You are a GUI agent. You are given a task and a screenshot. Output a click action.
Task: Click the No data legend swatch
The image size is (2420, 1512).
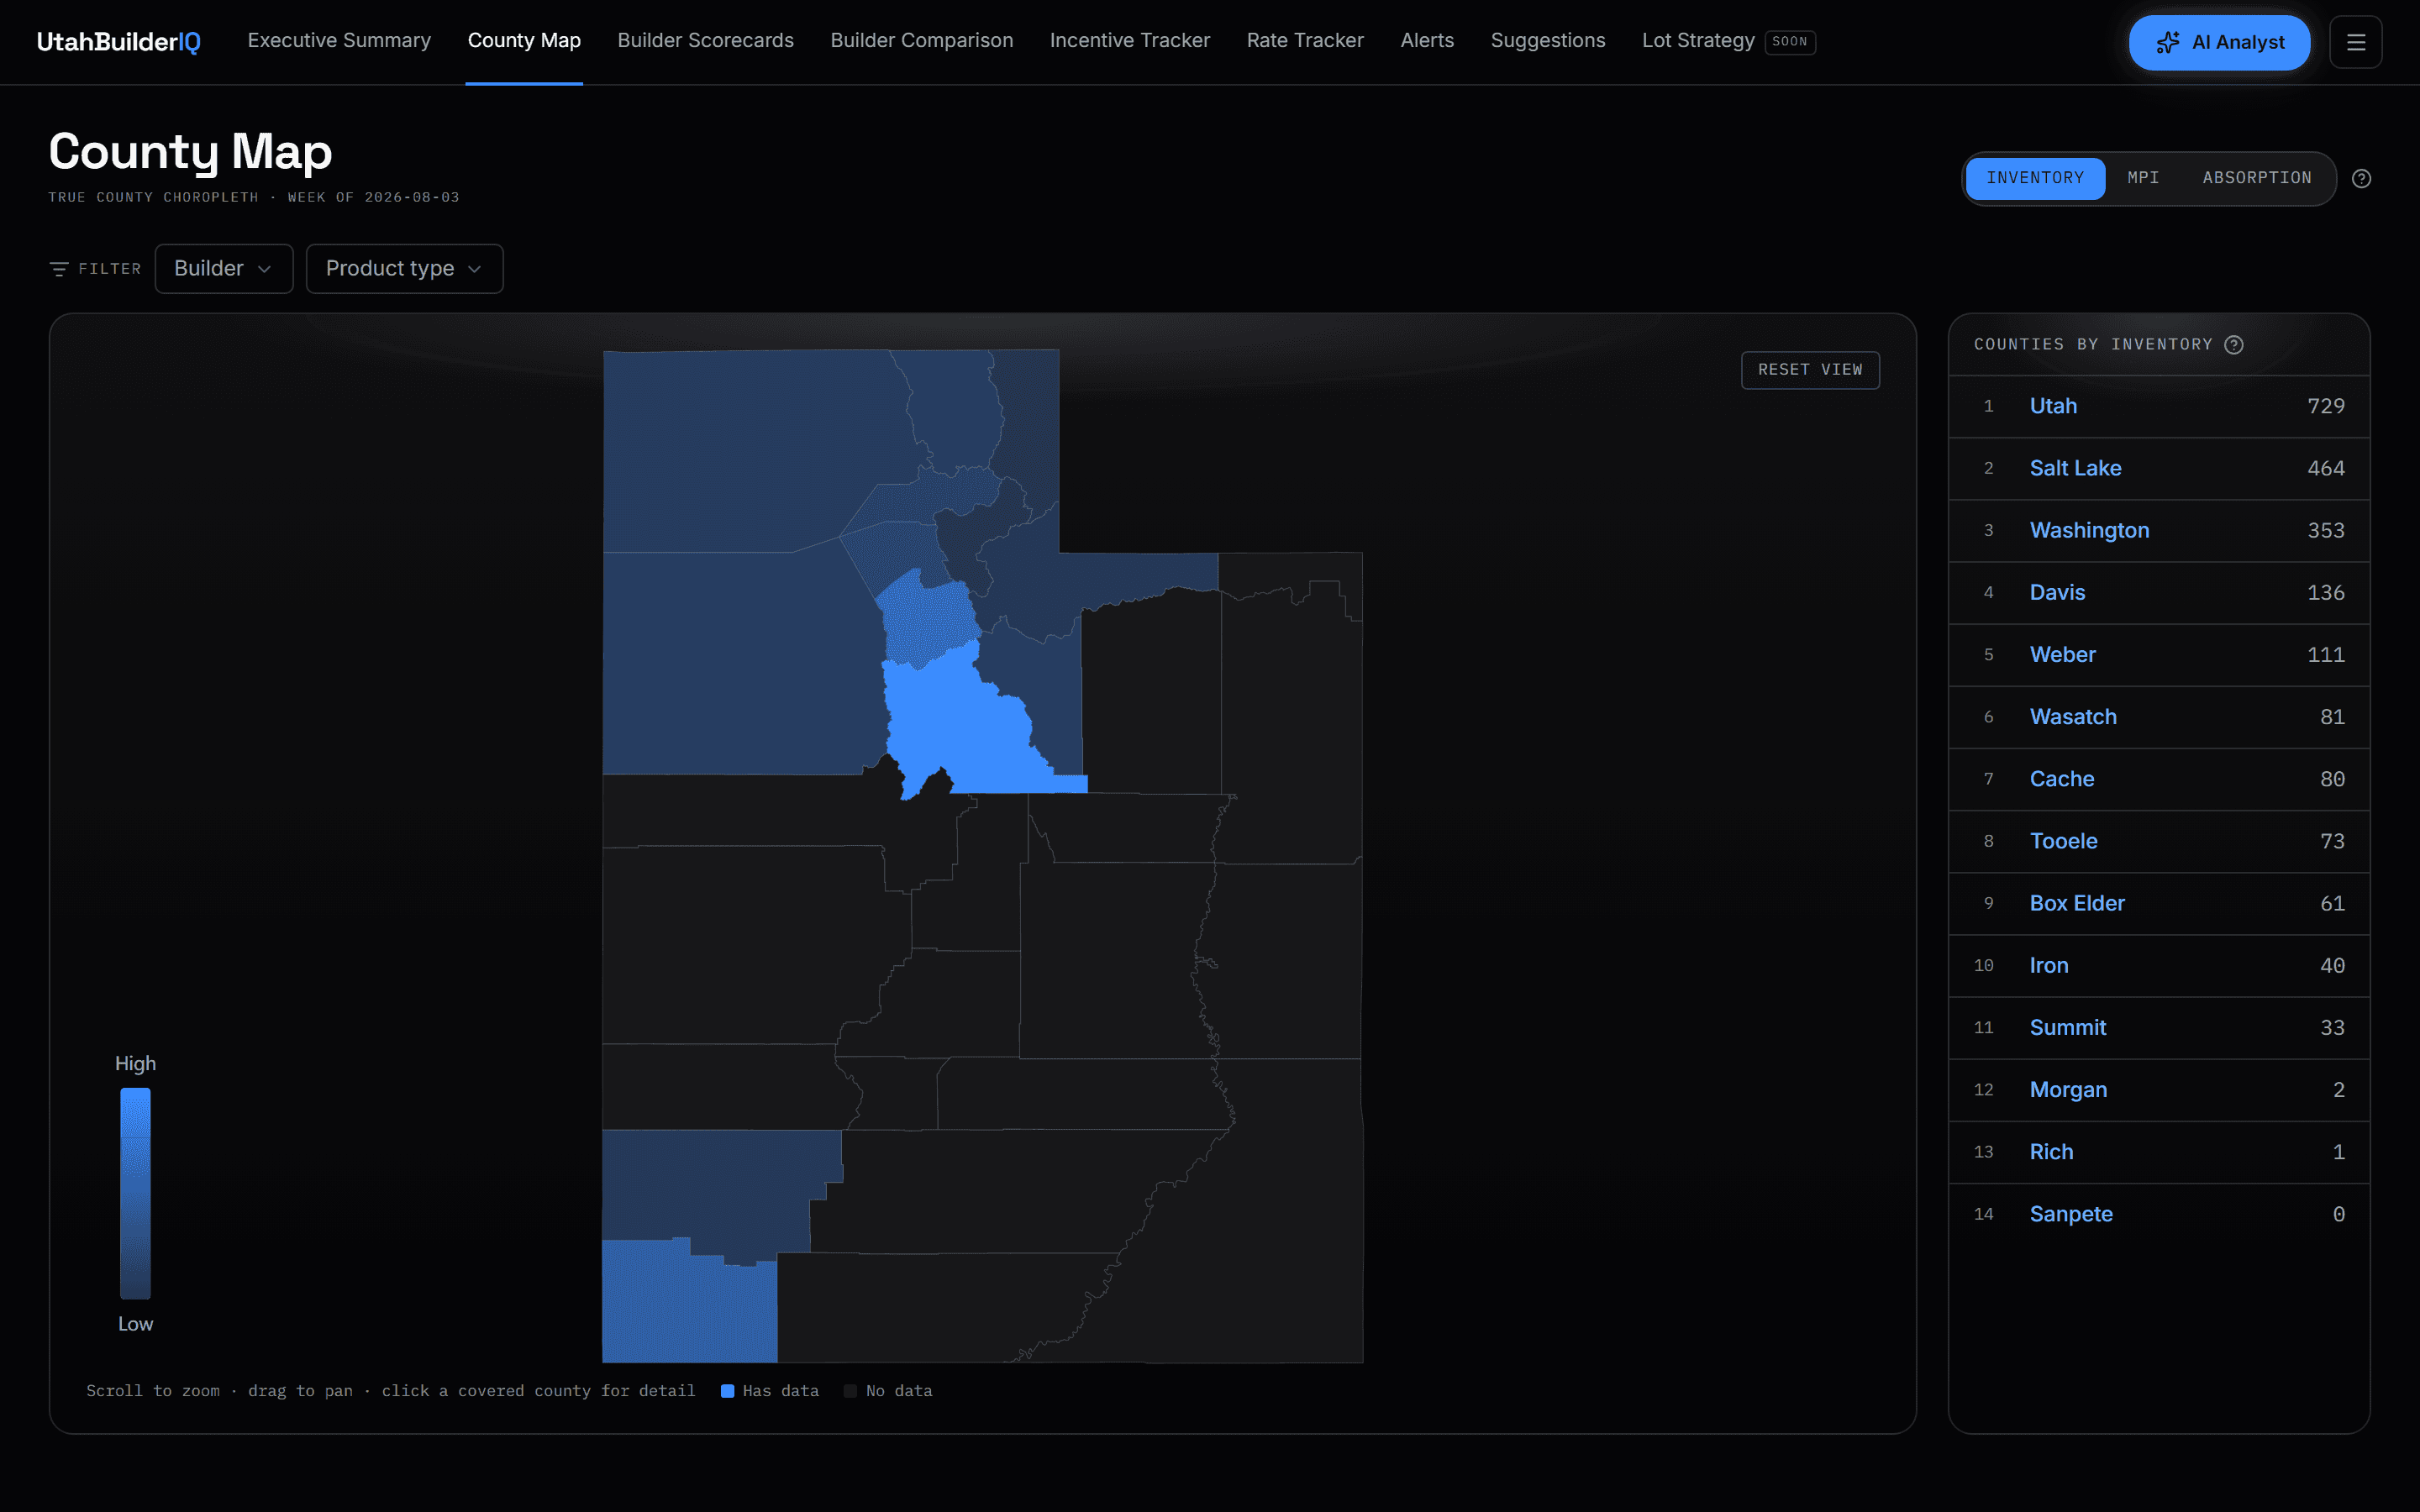click(x=850, y=1391)
